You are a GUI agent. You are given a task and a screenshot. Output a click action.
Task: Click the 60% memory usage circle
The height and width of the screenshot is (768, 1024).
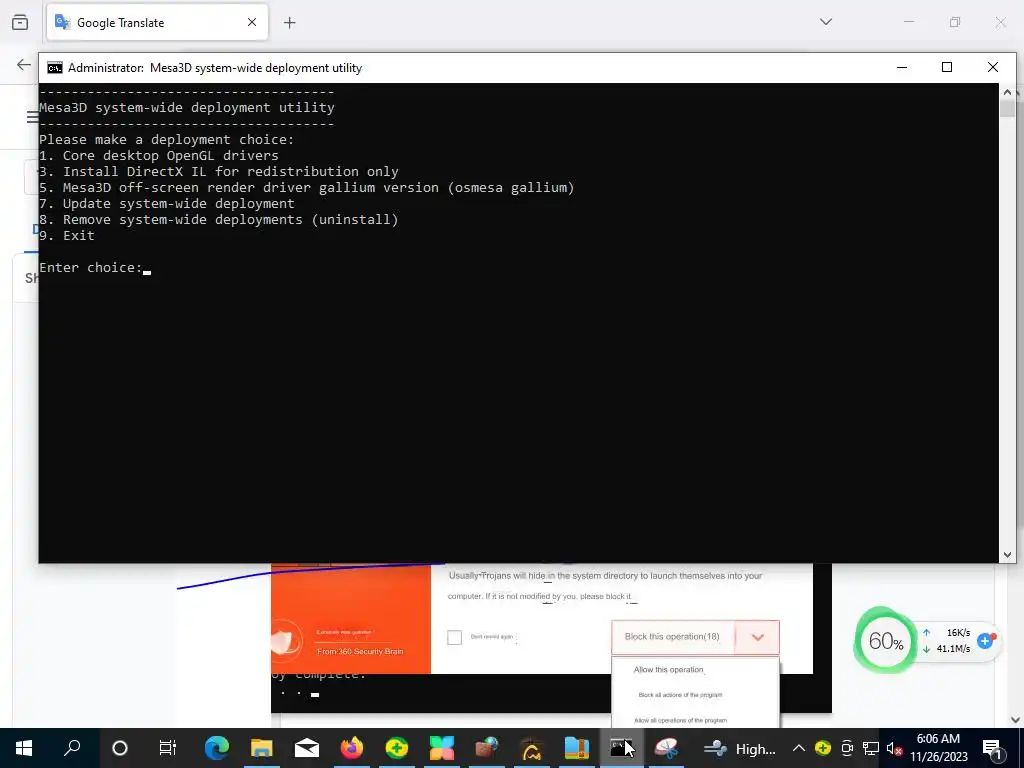click(886, 641)
